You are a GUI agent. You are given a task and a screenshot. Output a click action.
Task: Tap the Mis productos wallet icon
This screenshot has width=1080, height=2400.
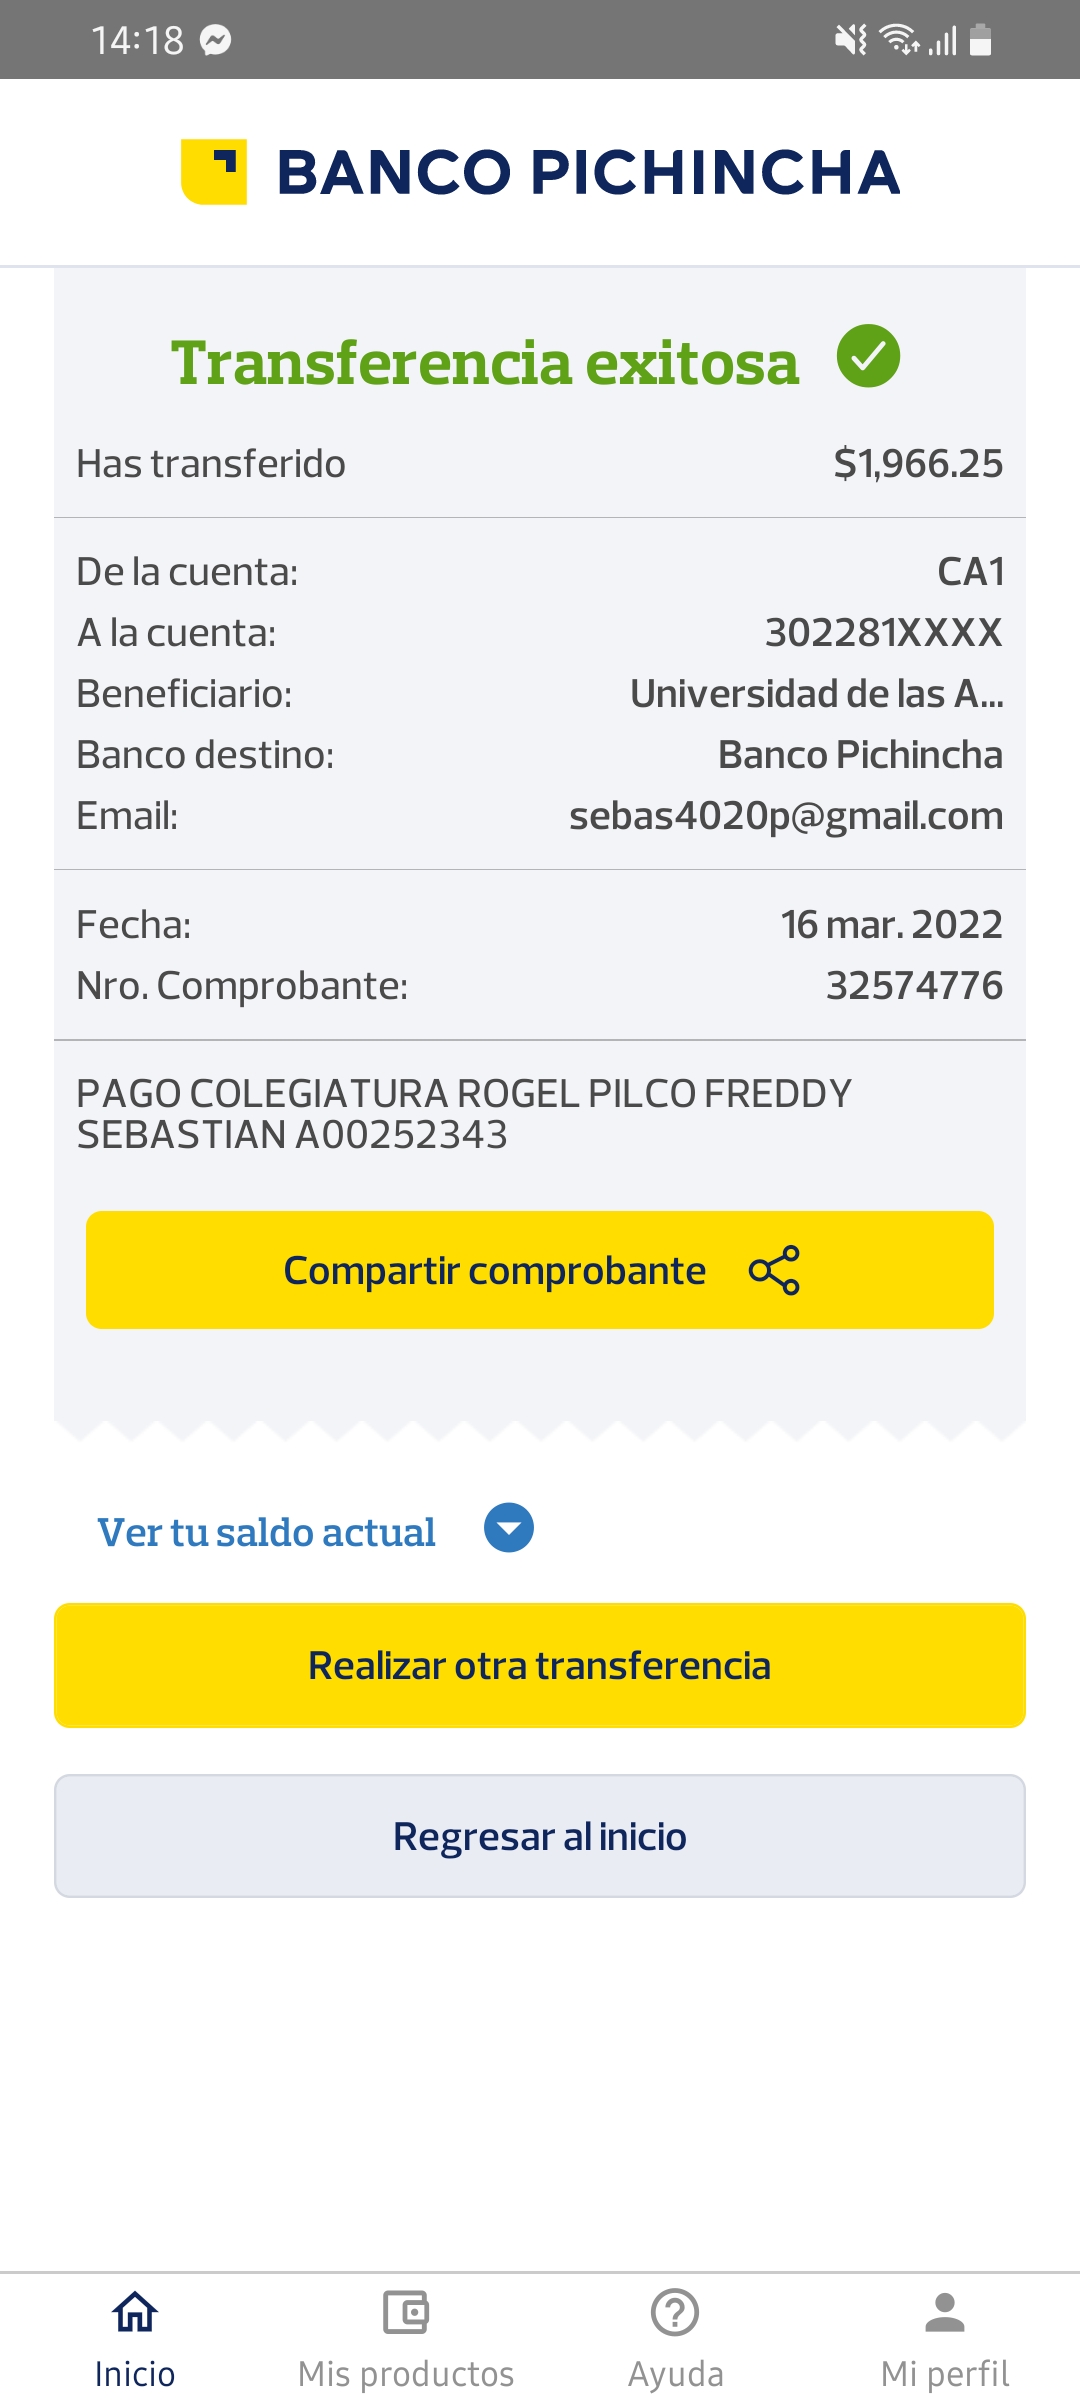click(x=406, y=2312)
